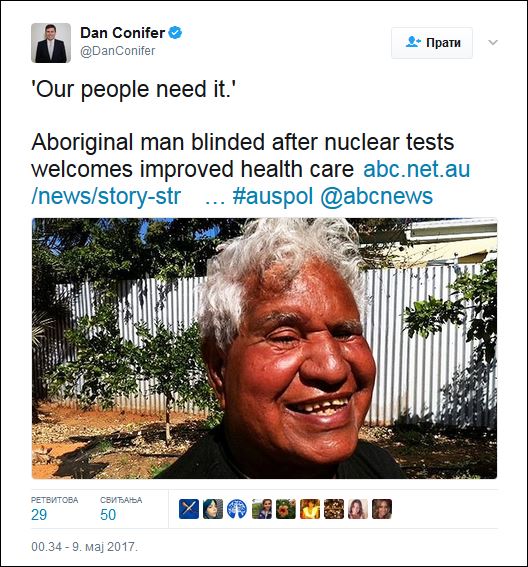Open the Dan Conifer display name

point(122,33)
